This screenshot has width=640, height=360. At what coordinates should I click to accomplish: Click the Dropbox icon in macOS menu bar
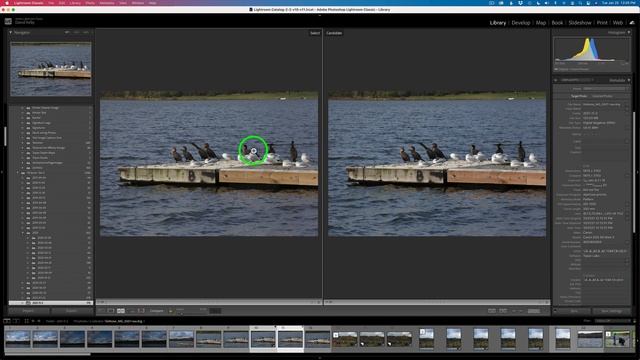(520, 3)
